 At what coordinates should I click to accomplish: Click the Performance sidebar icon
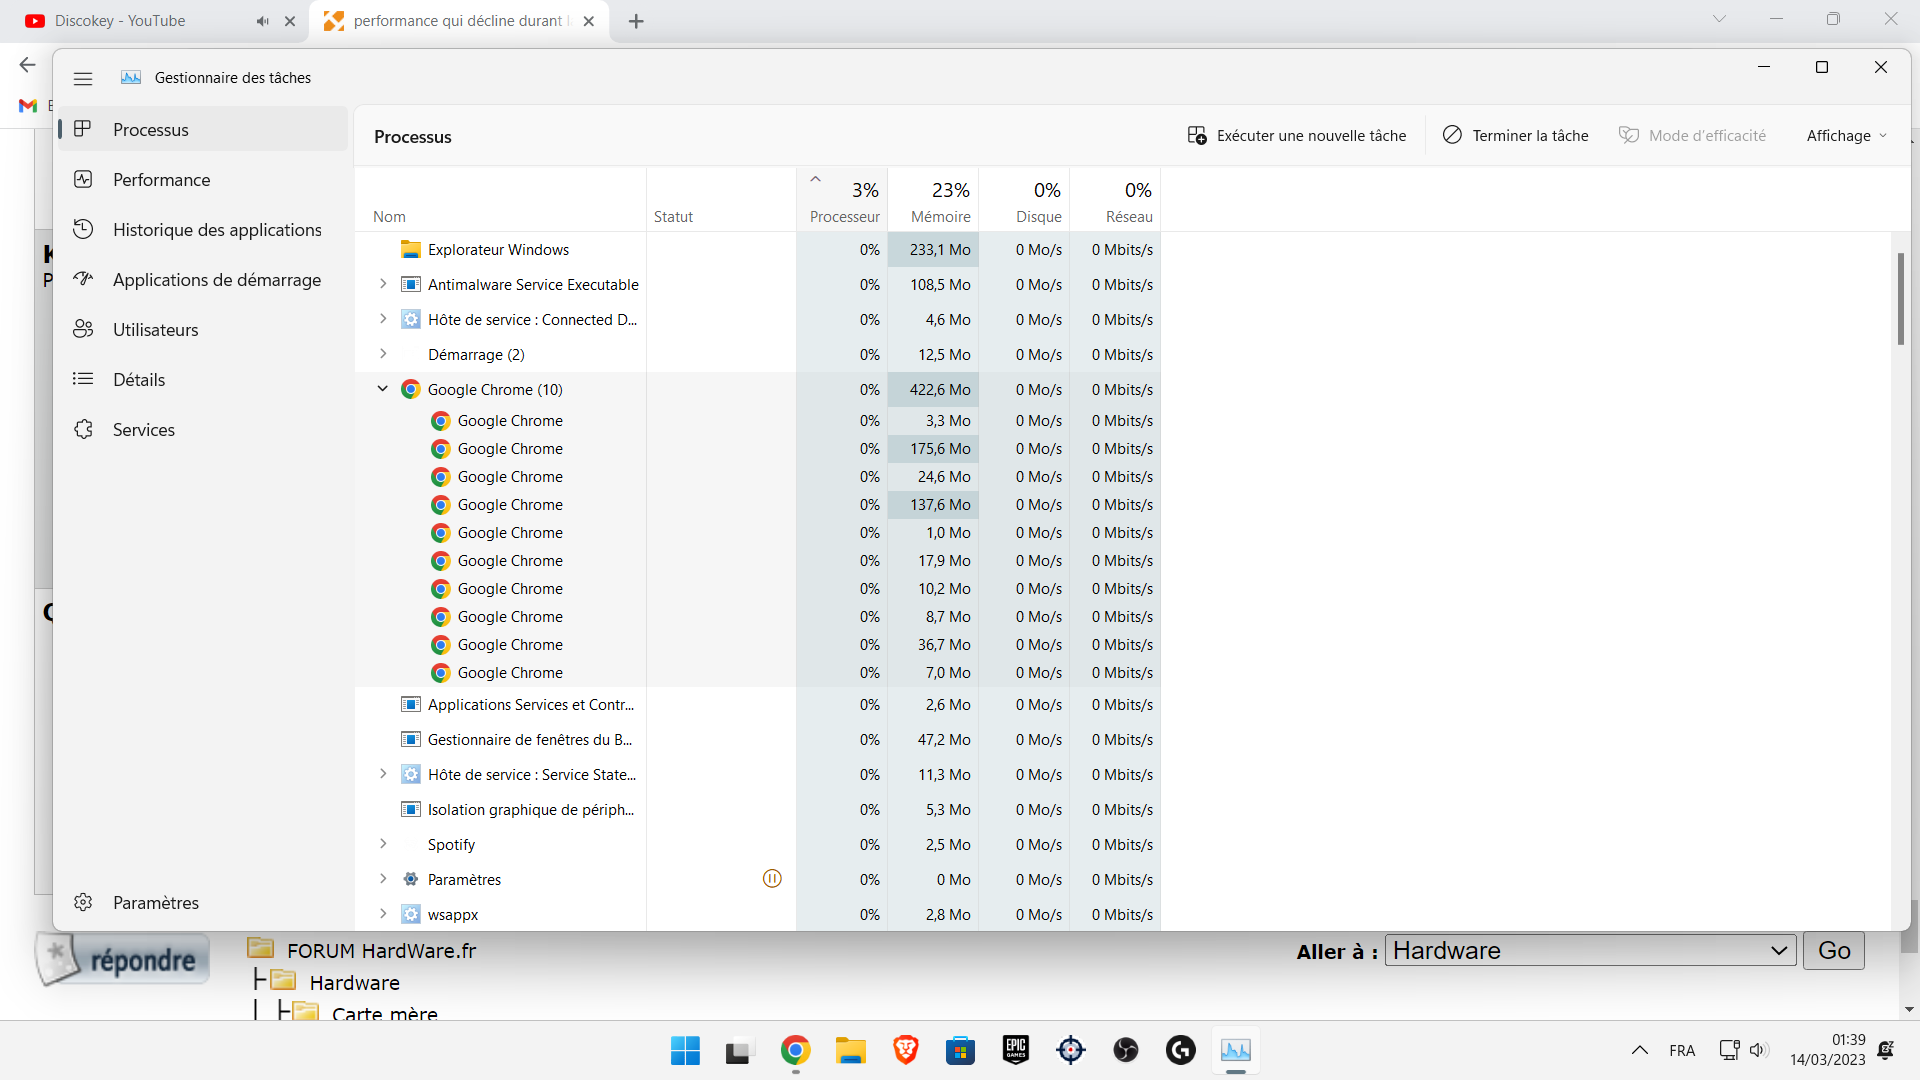pyautogui.click(x=83, y=179)
